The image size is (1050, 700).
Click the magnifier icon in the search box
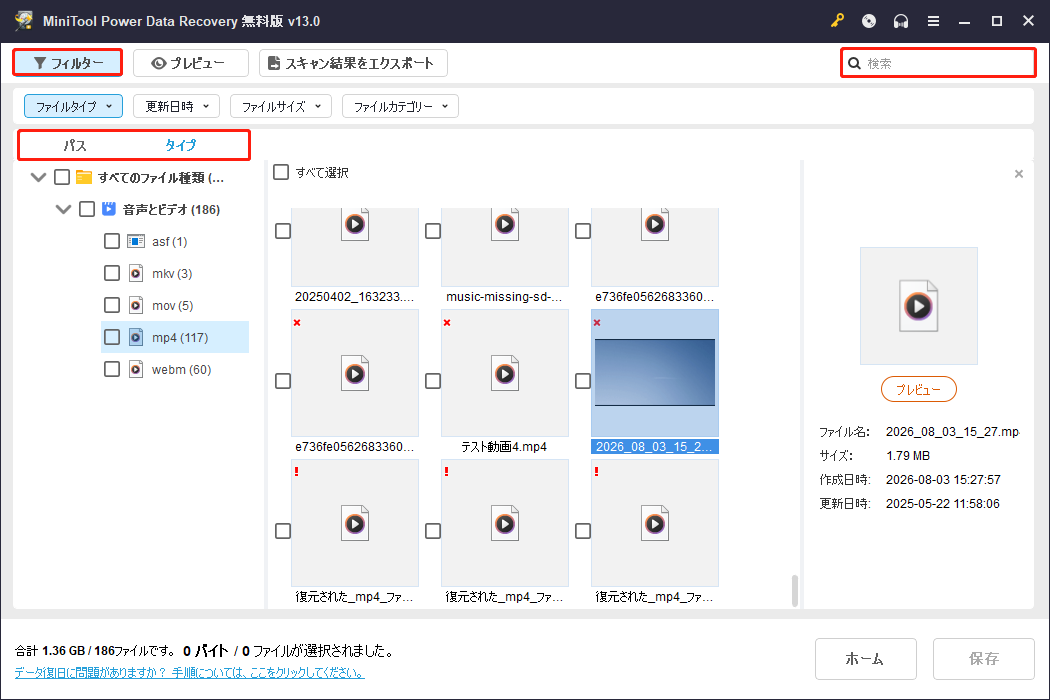(854, 64)
